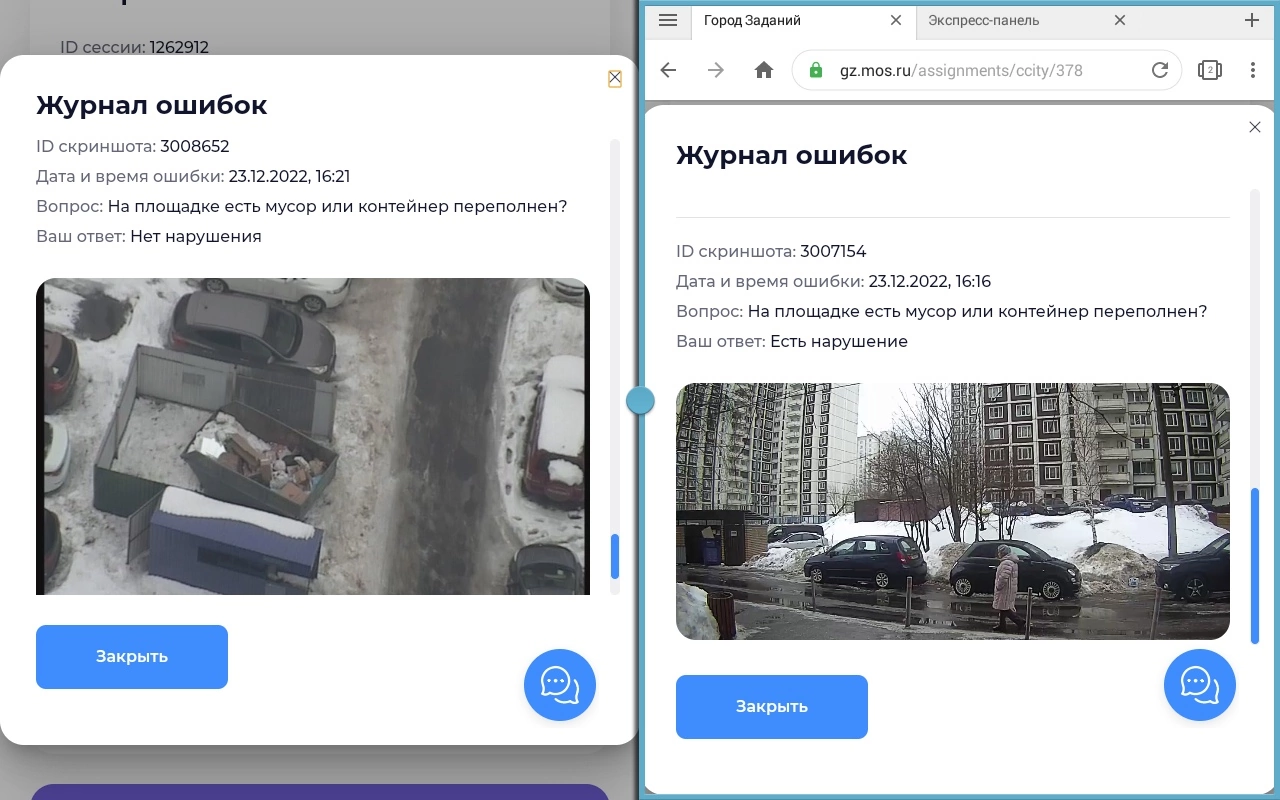
Task: Open the chat bubble in the browser window
Action: click(x=1200, y=685)
